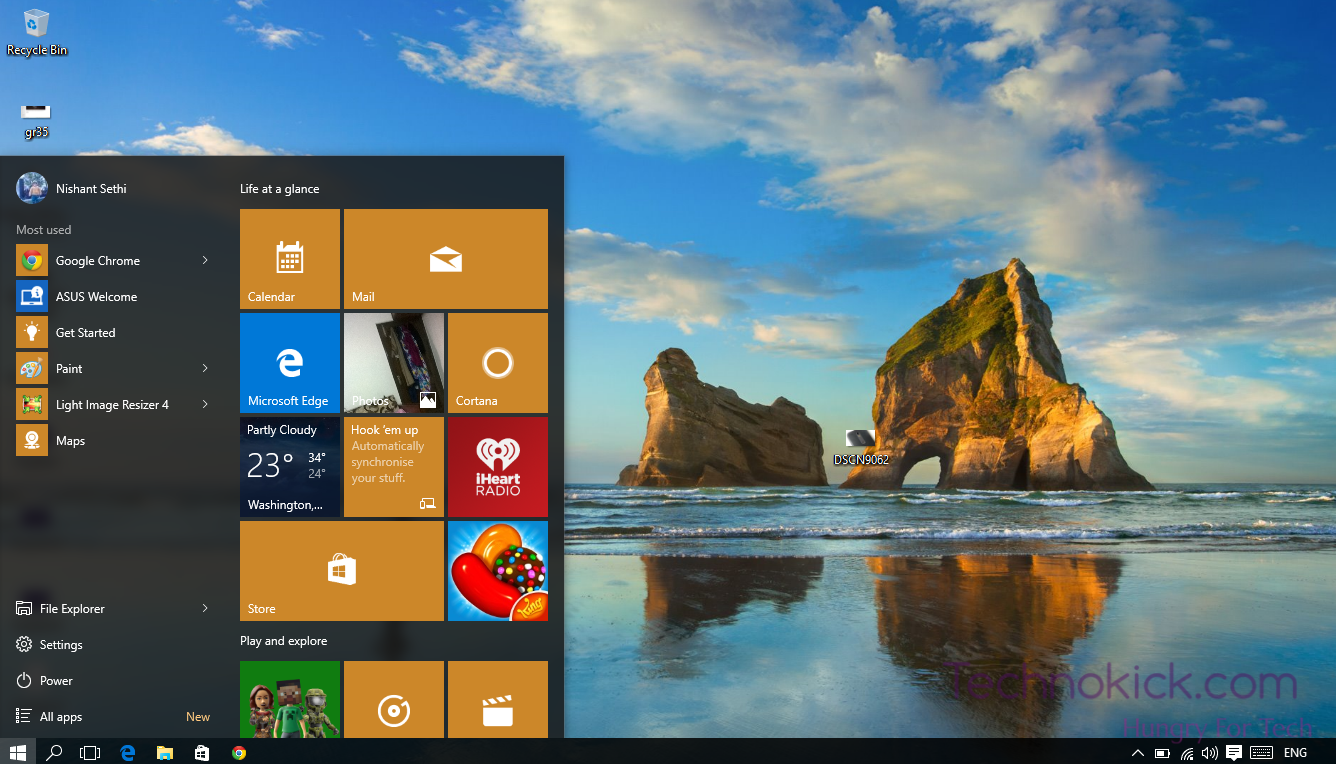The height and width of the screenshot is (764, 1336).
Task: Open the Power menu
Action: coord(55,680)
